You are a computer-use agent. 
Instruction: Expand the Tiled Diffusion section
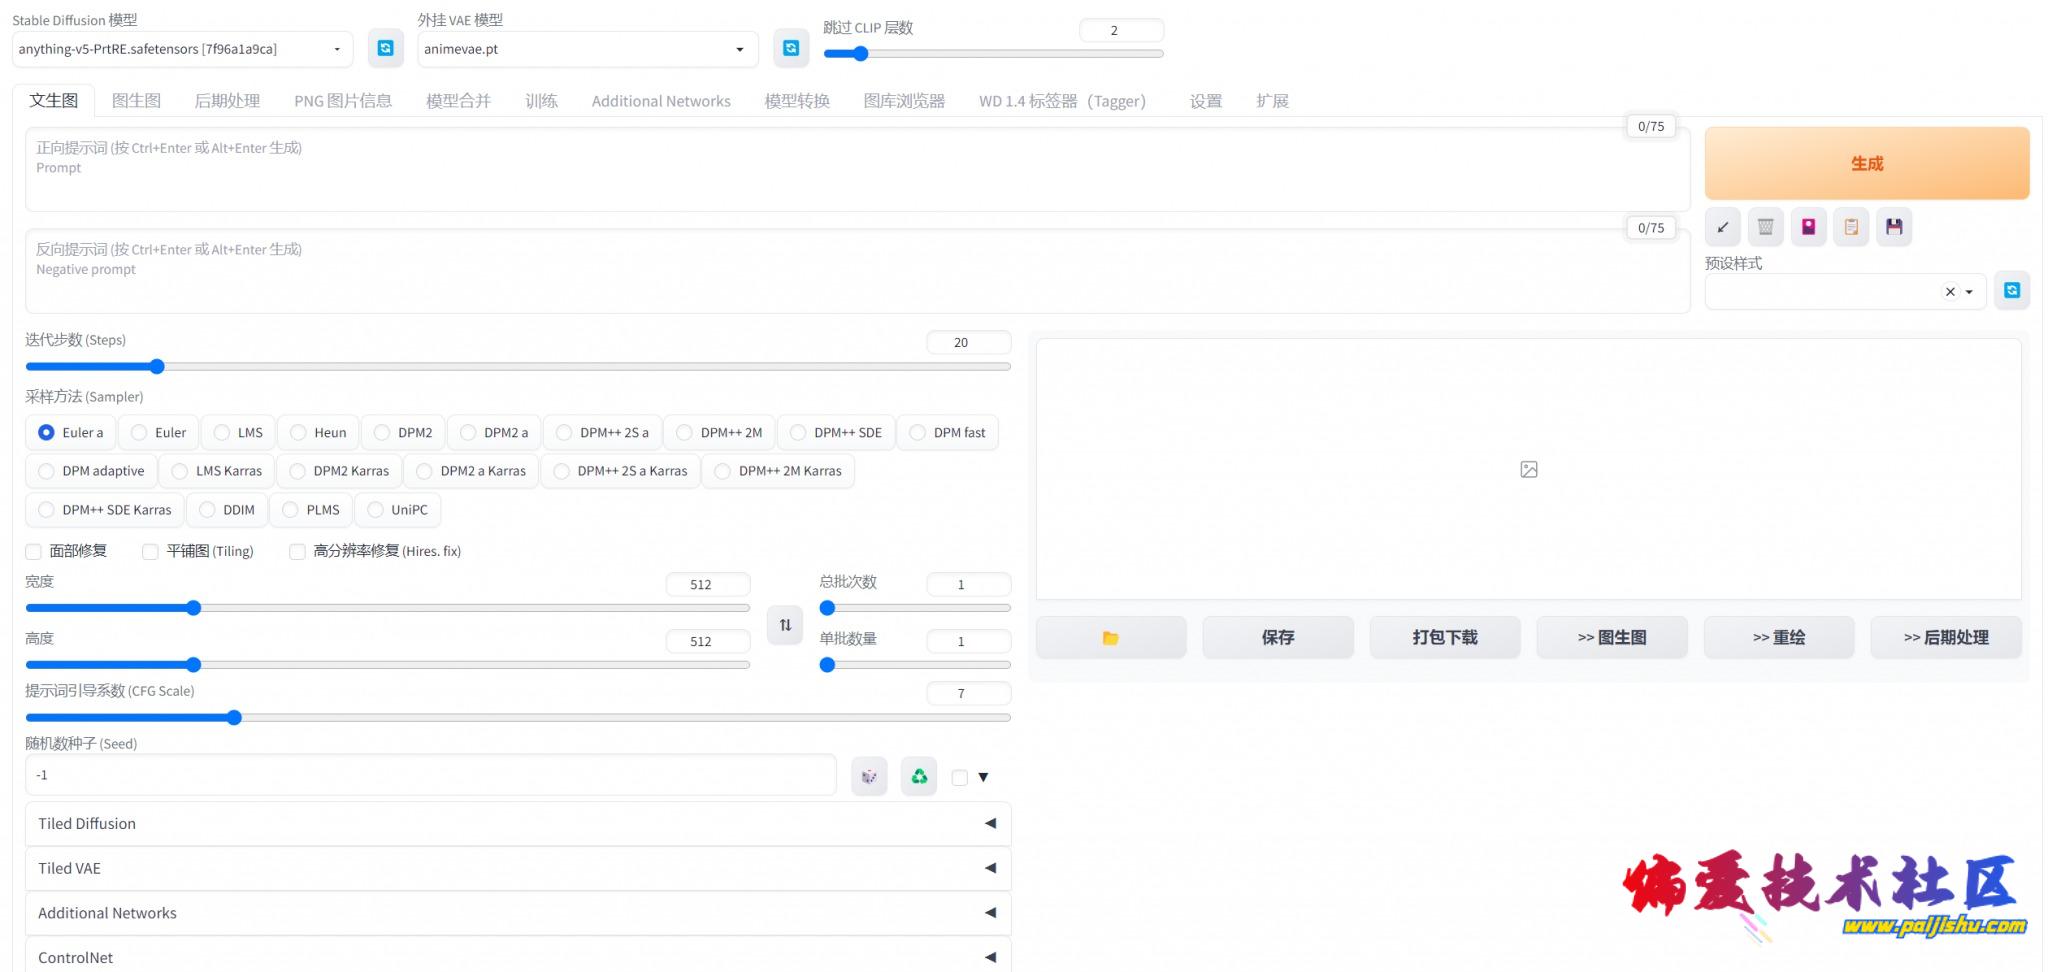pos(518,824)
